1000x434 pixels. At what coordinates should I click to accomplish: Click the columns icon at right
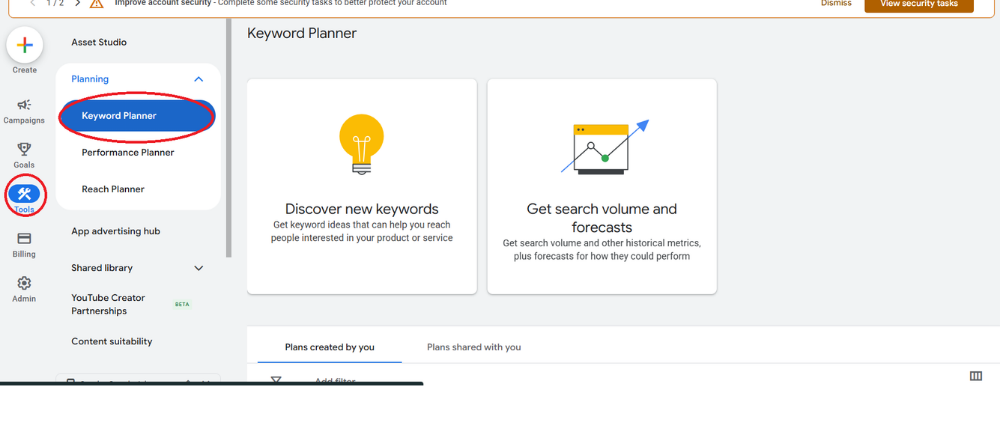976,376
